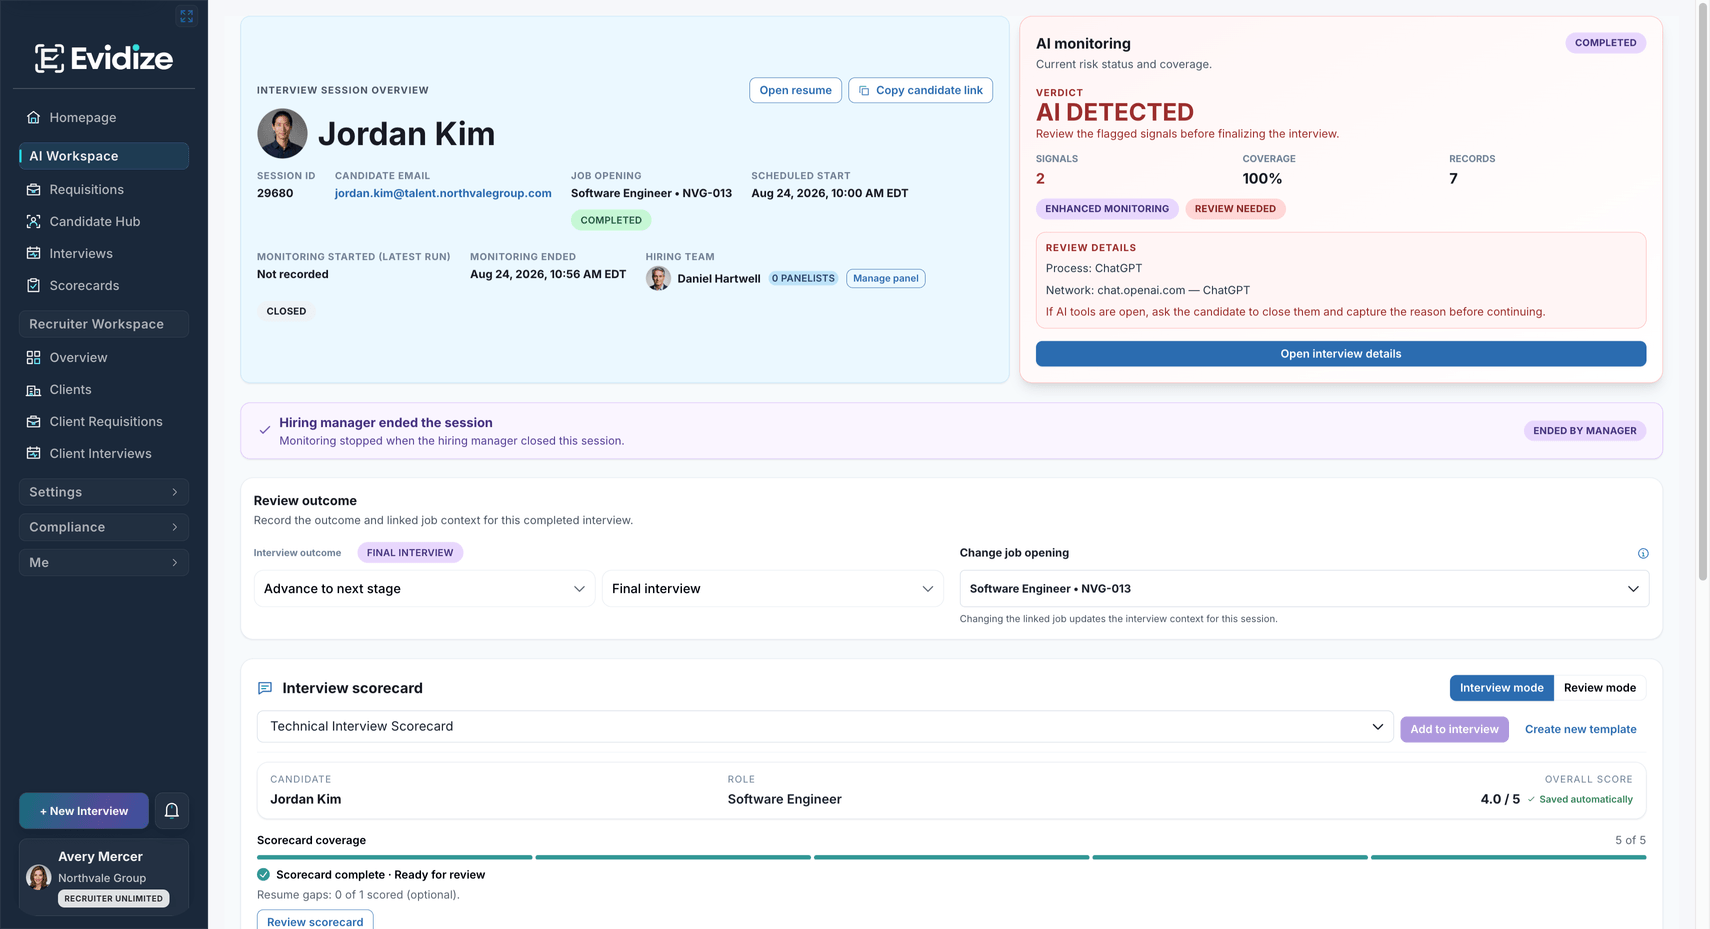
Task: Click the copy icon on Copy candidate link
Action: tap(864, 90)
